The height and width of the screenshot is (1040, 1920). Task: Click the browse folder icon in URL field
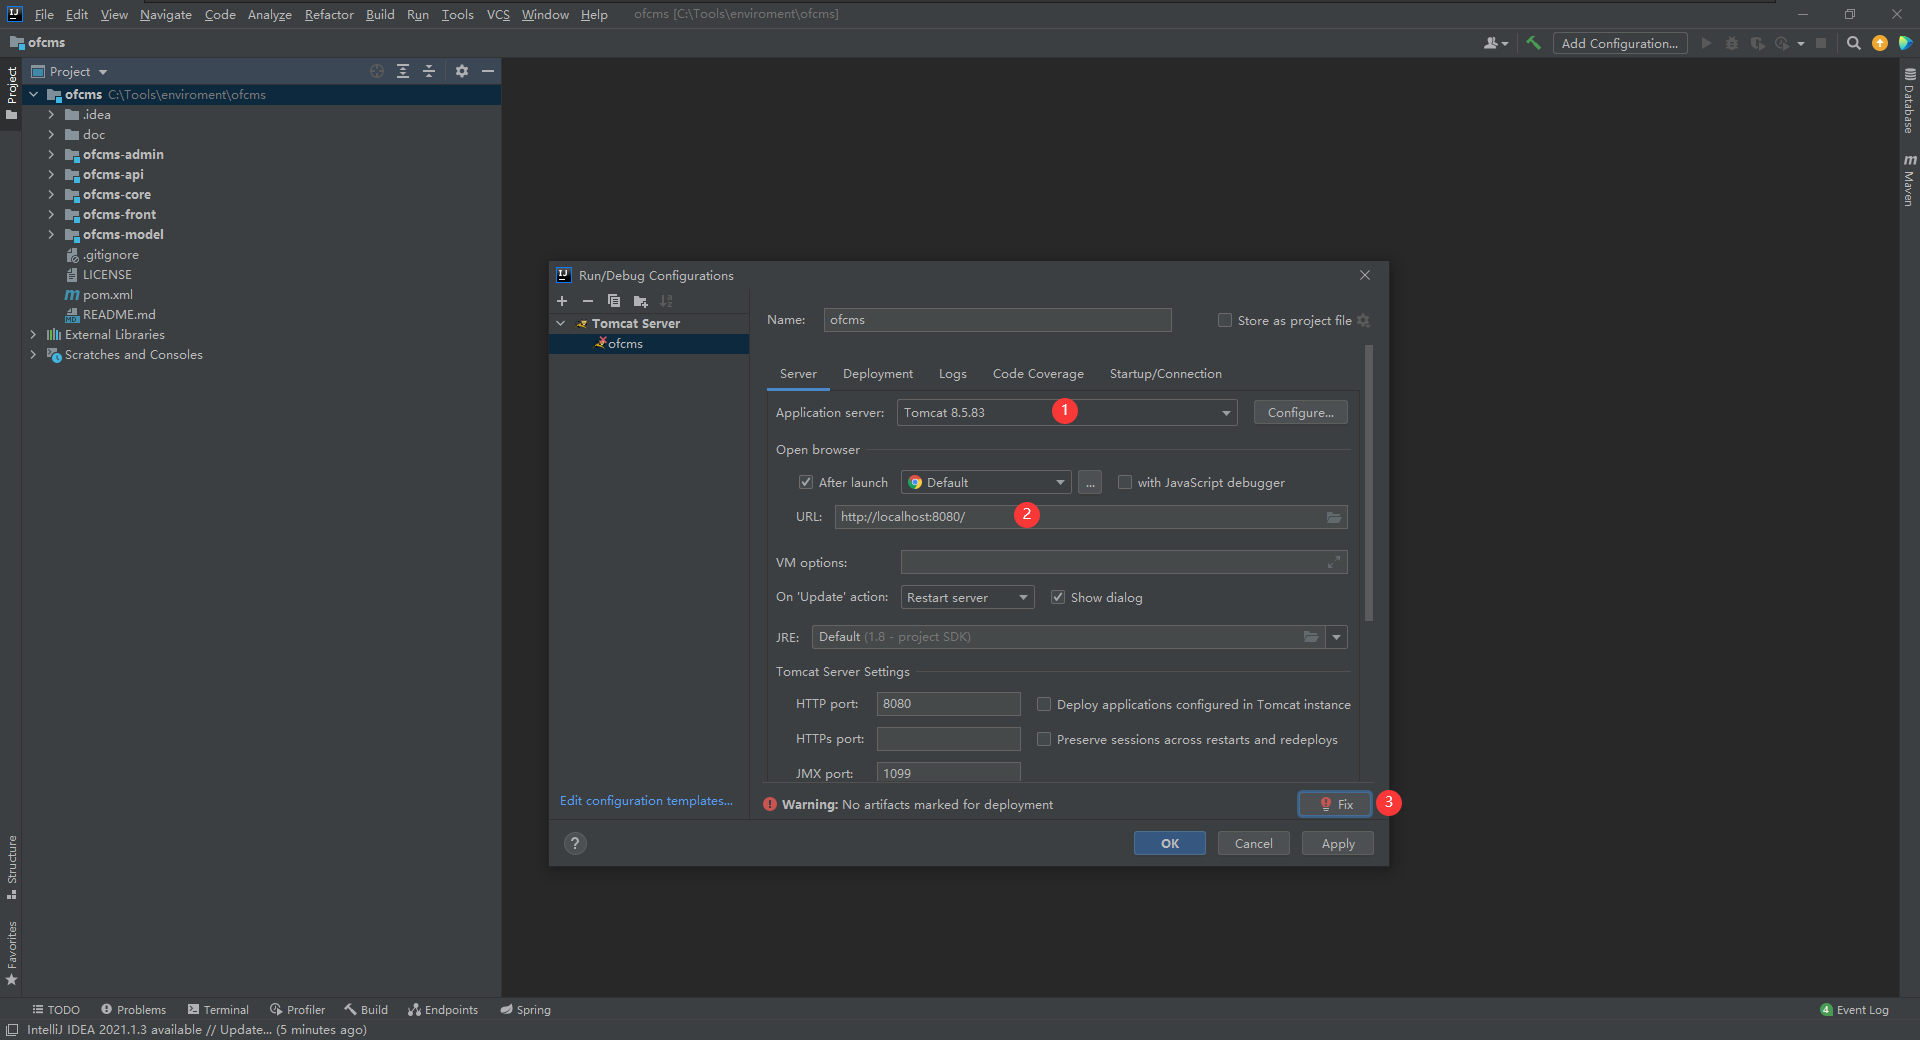coord(1334,517)
